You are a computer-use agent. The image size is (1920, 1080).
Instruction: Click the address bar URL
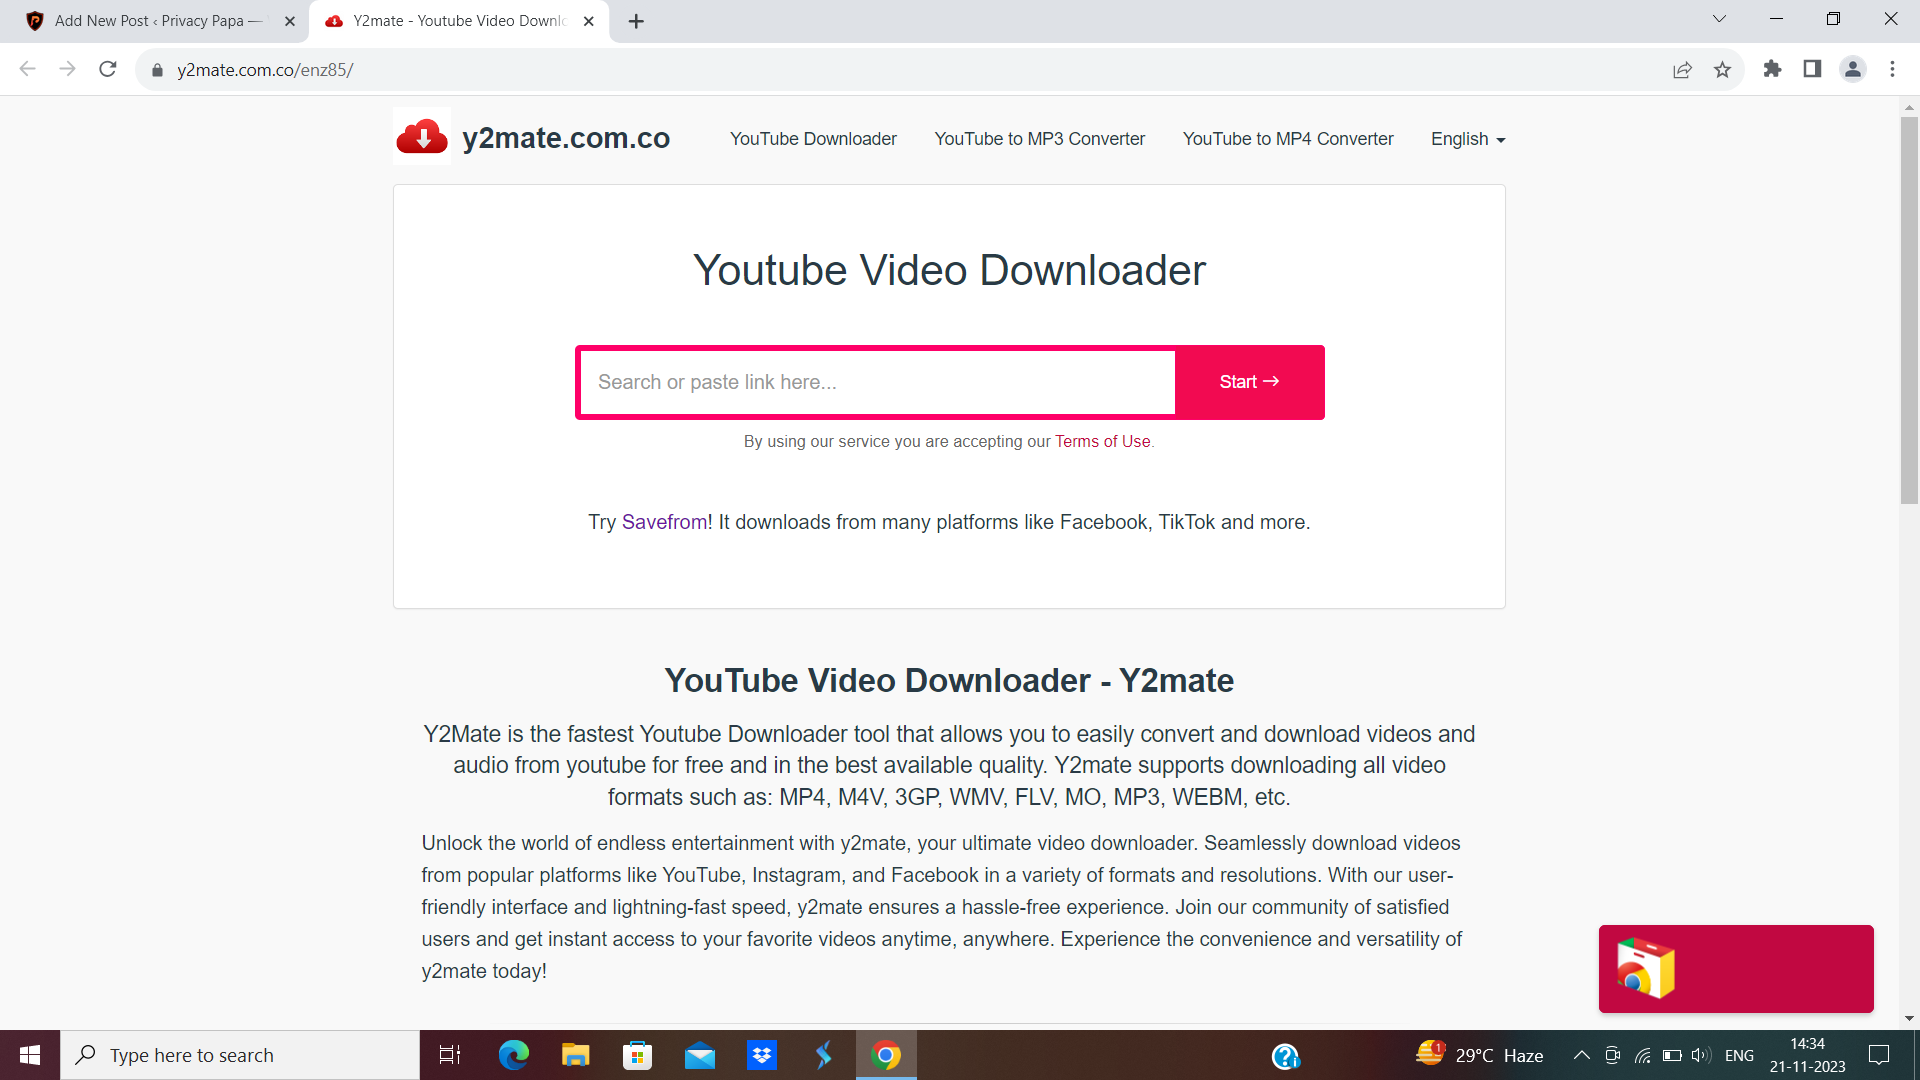pos(265,70)
